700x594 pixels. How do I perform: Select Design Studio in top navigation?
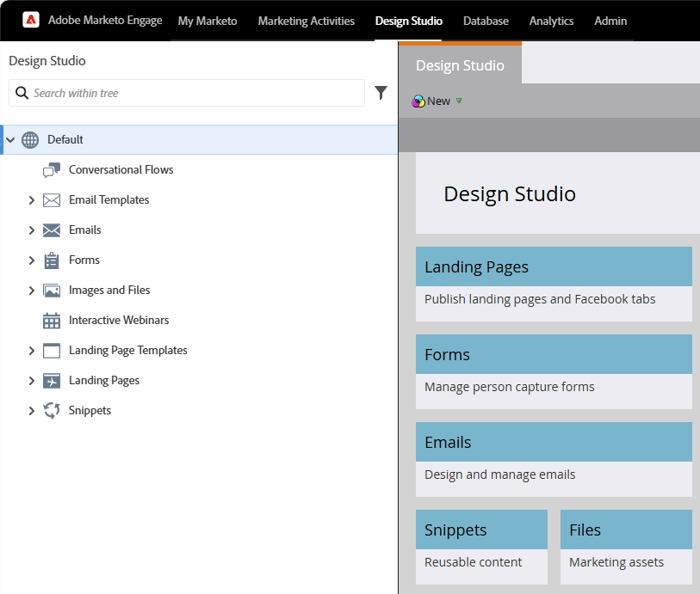point(408,21)
